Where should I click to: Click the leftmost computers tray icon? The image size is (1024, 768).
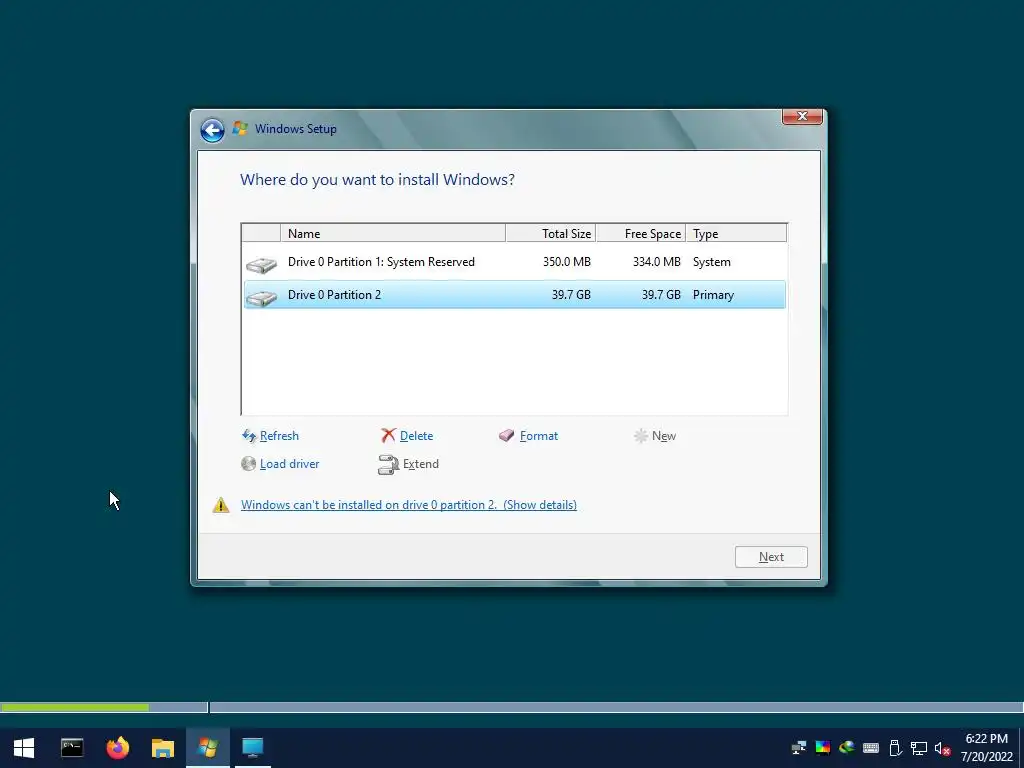799,748
